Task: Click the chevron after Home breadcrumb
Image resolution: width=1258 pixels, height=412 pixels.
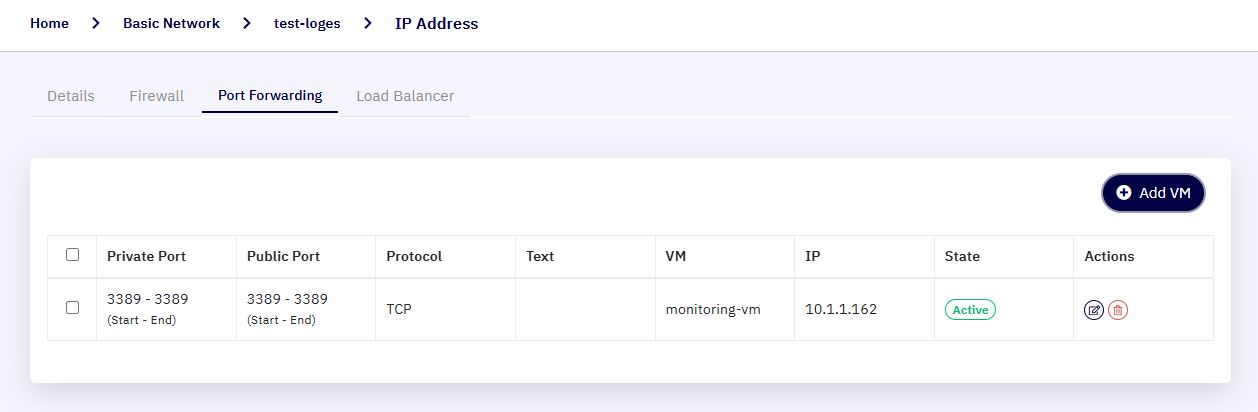Action: click(96, 23)
